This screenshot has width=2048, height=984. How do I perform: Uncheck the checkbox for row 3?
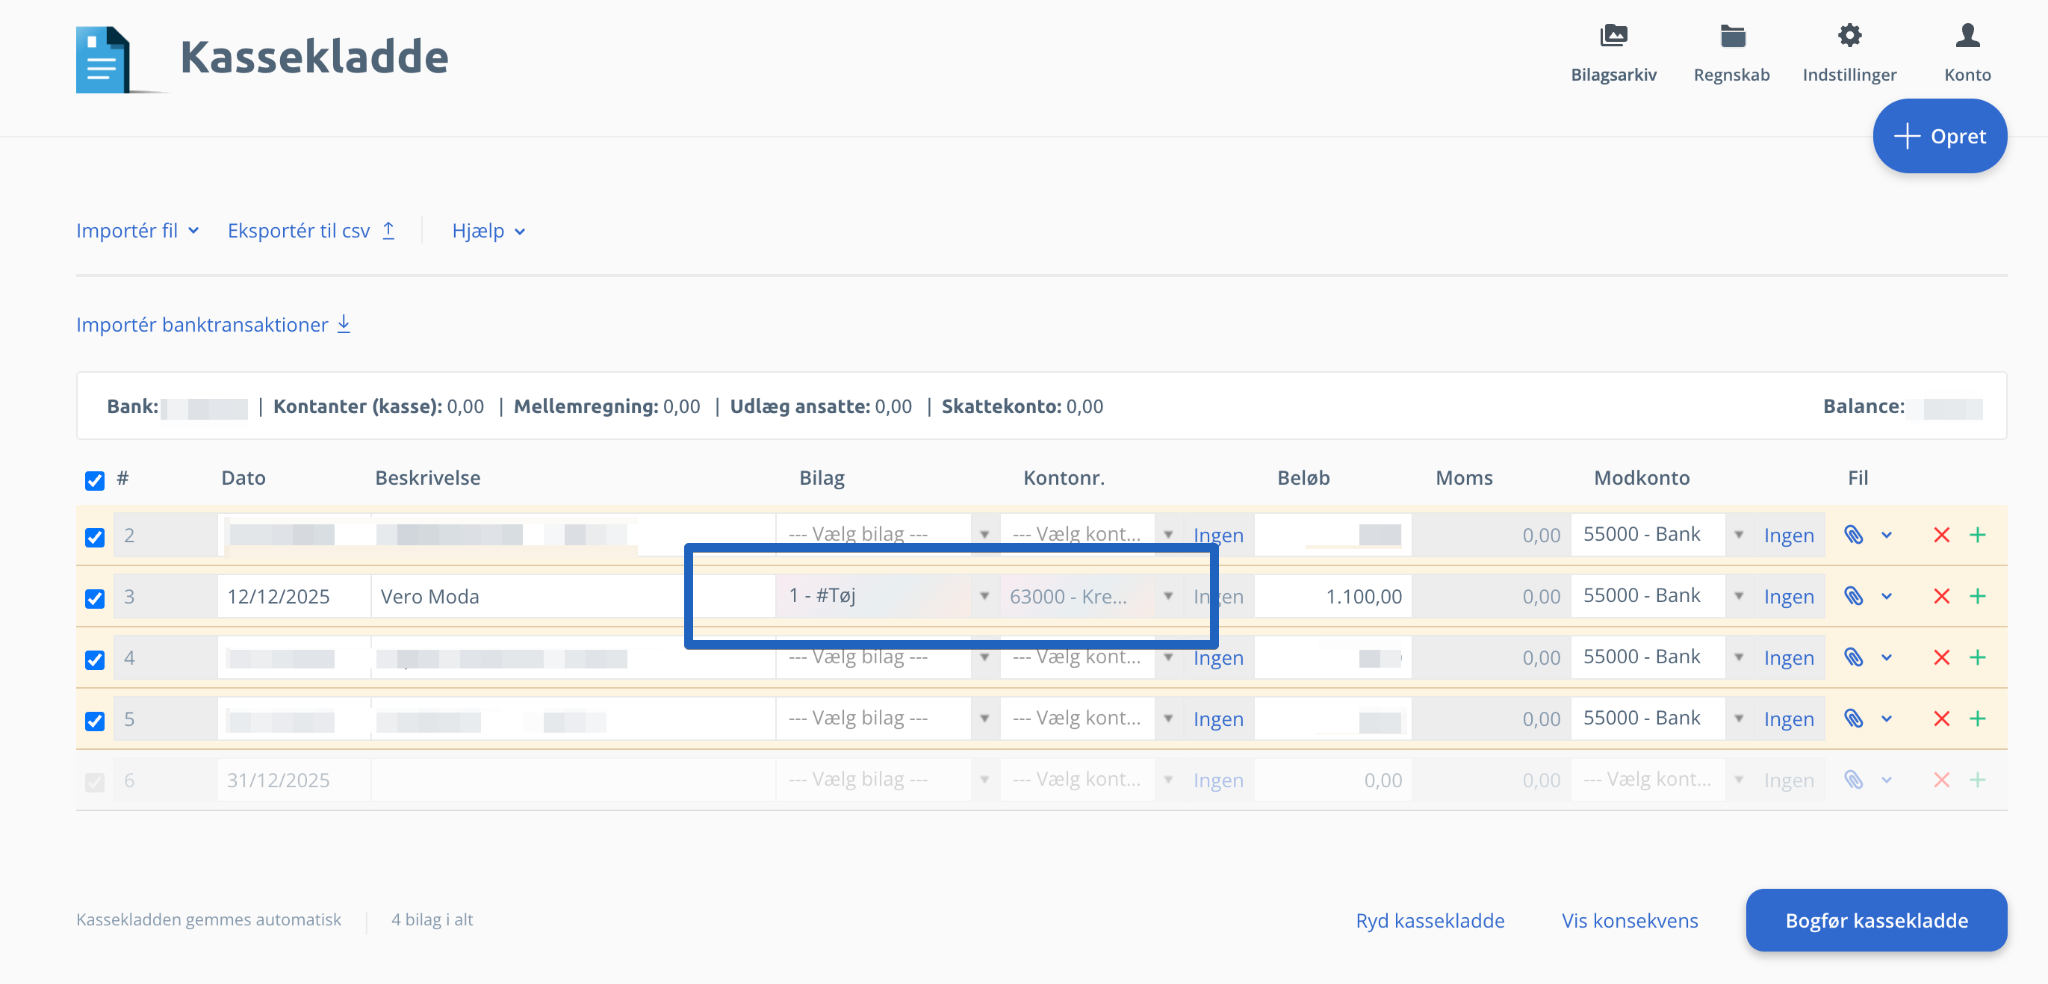(x=95, y=598)
